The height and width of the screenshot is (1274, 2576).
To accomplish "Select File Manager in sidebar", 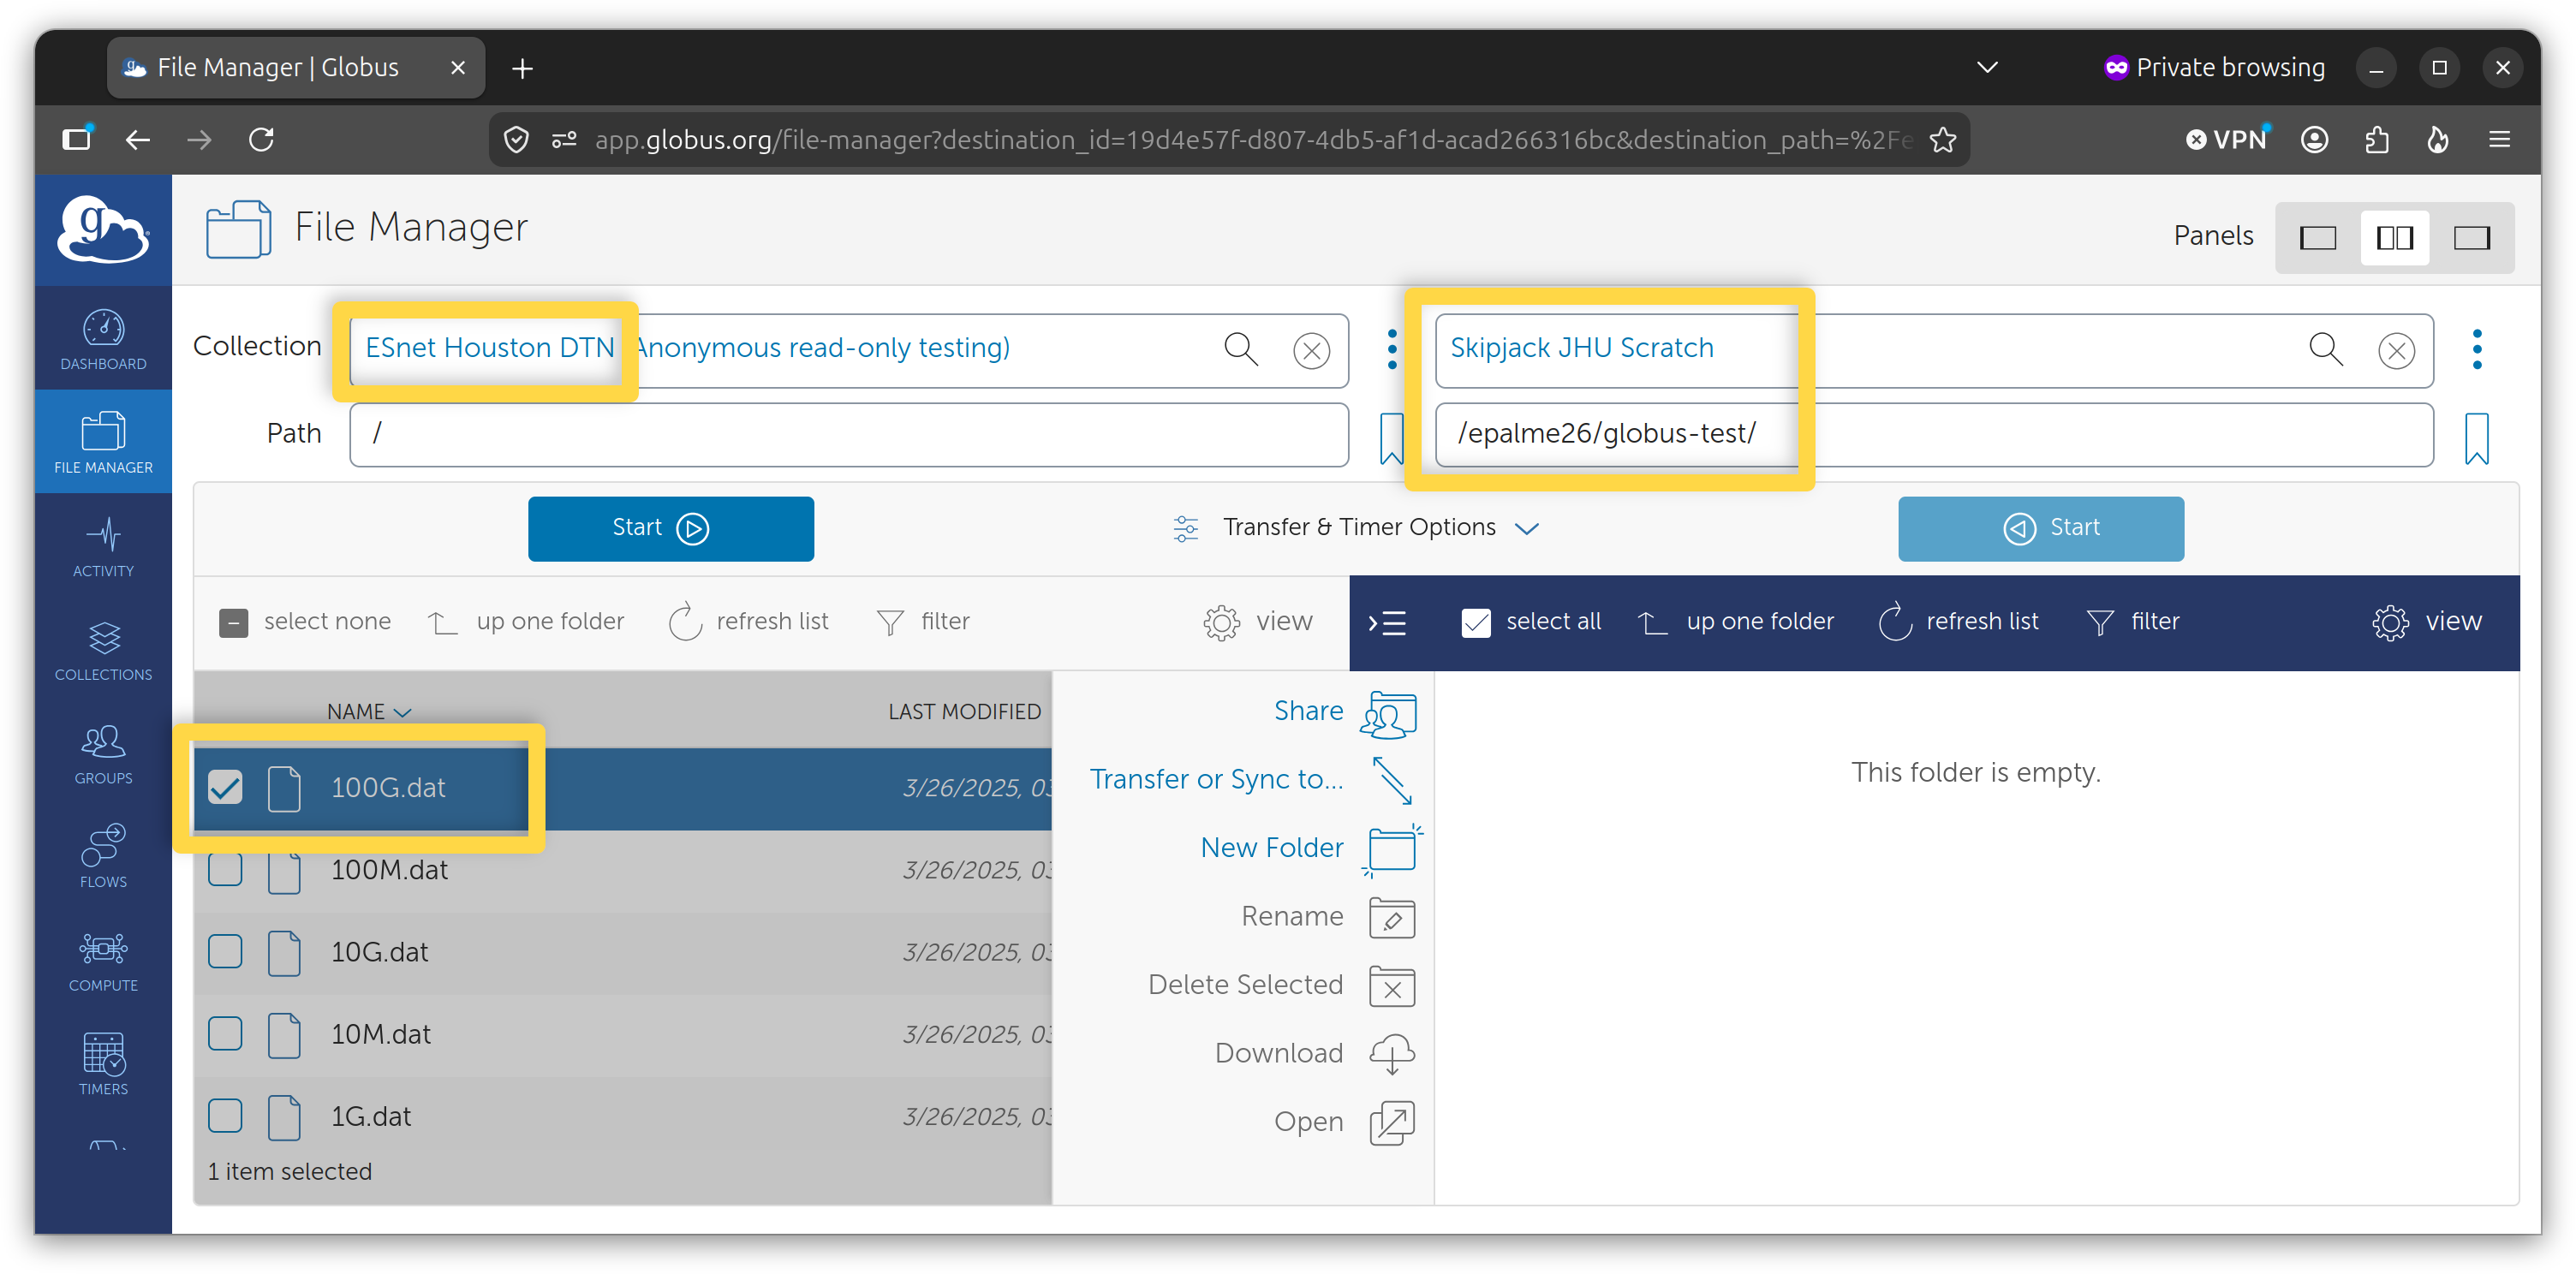I will tap(103, 443).
